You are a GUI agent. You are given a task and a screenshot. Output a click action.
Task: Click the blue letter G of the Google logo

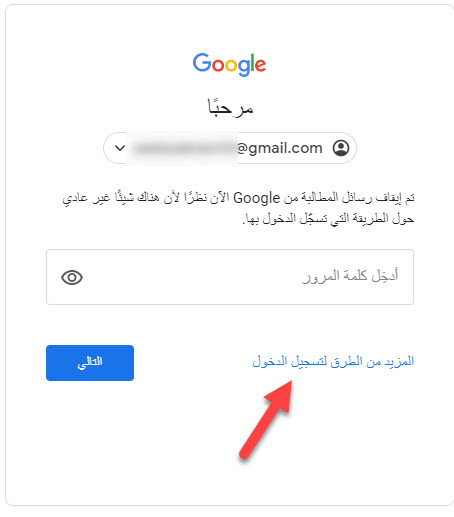pos(202,62)
